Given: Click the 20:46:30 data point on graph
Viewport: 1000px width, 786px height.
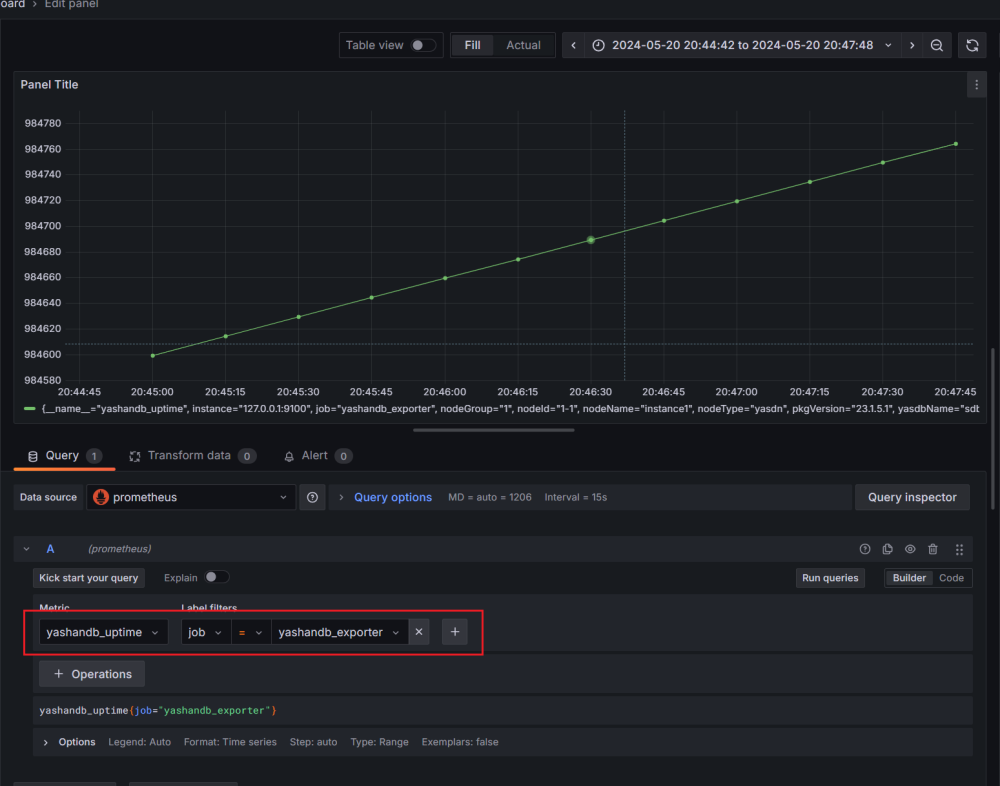Looking at the screenshot, I should coord(591,240).
